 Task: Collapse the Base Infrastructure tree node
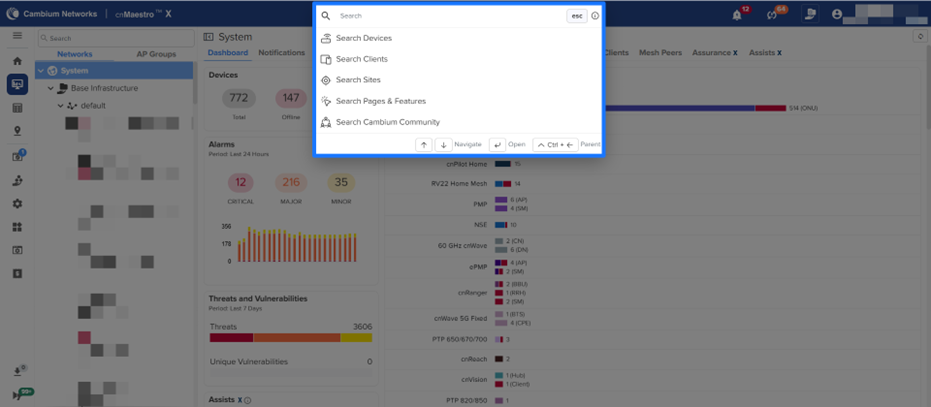(52, 88)
